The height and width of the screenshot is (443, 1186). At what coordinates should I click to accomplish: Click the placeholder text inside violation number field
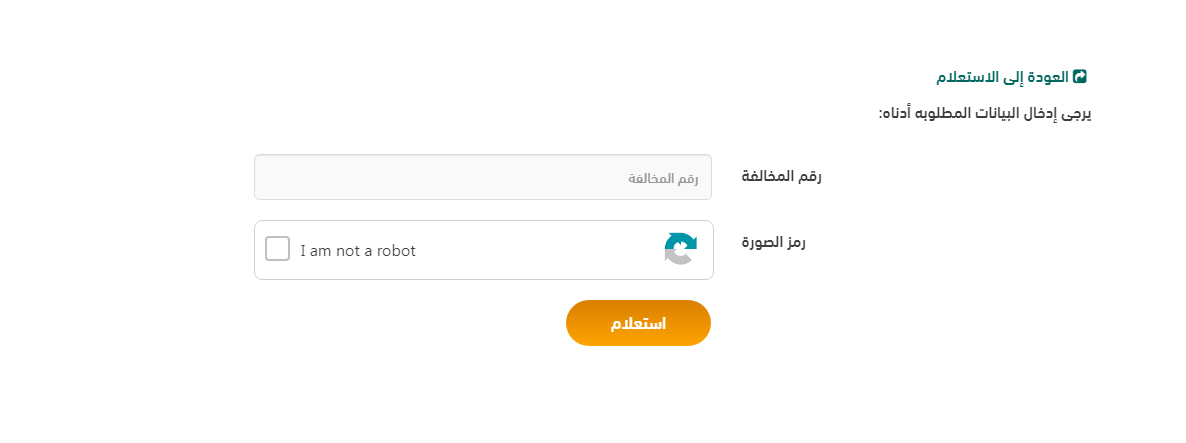[x=663, y=178]
